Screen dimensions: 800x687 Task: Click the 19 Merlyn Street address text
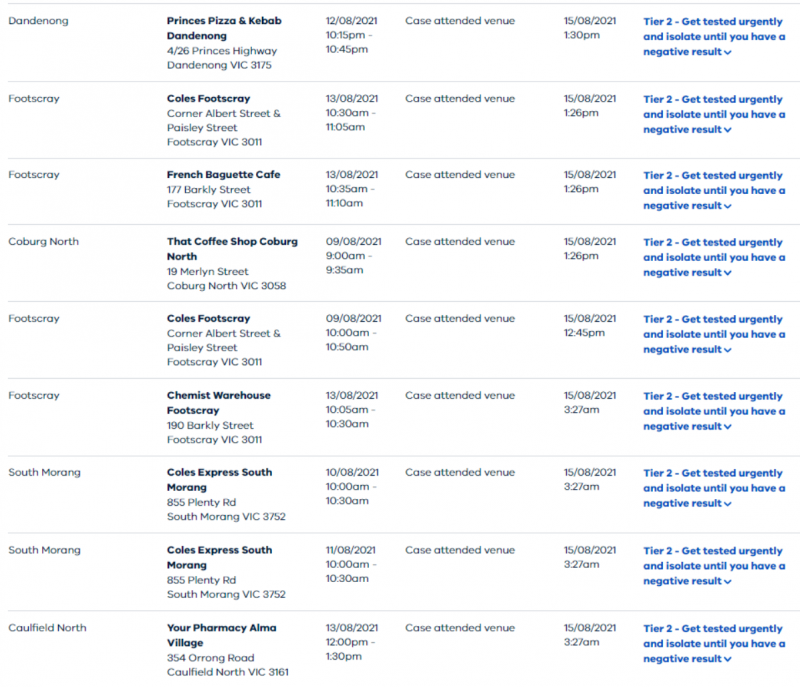coord(207,272)
